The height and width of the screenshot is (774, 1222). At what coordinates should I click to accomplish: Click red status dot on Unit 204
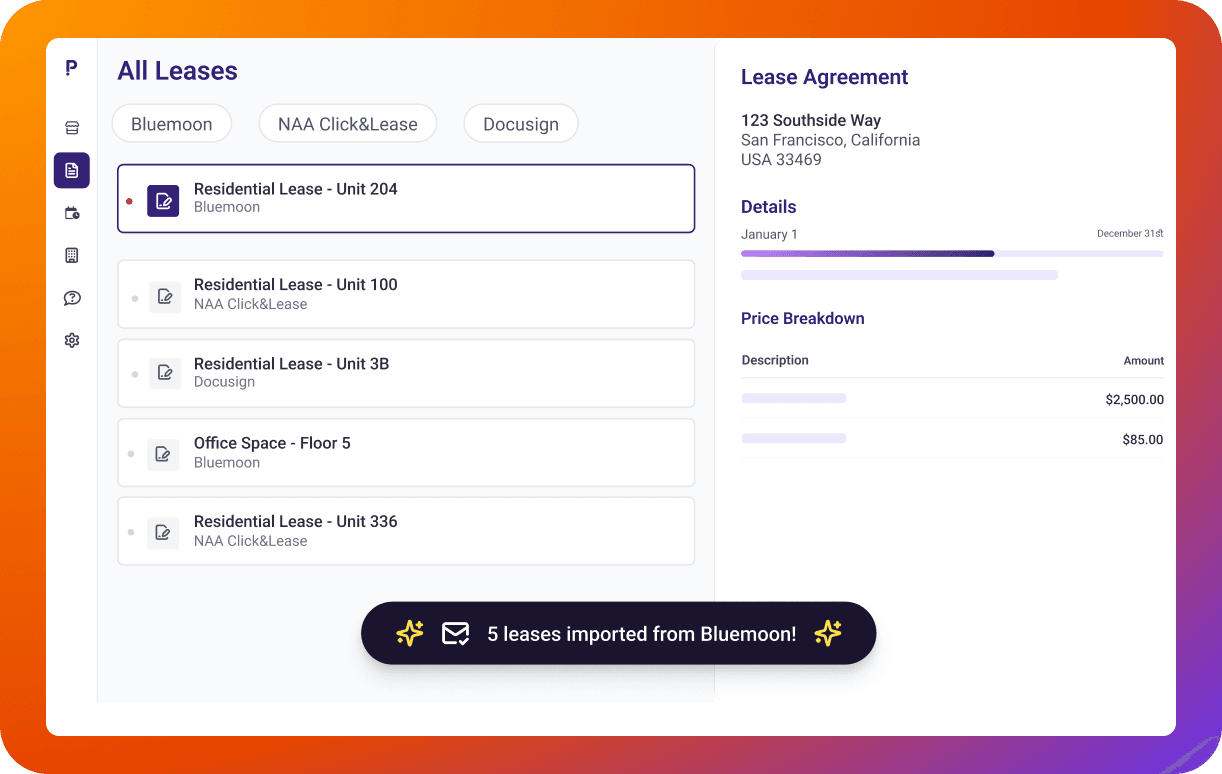(x=129, y=201)
